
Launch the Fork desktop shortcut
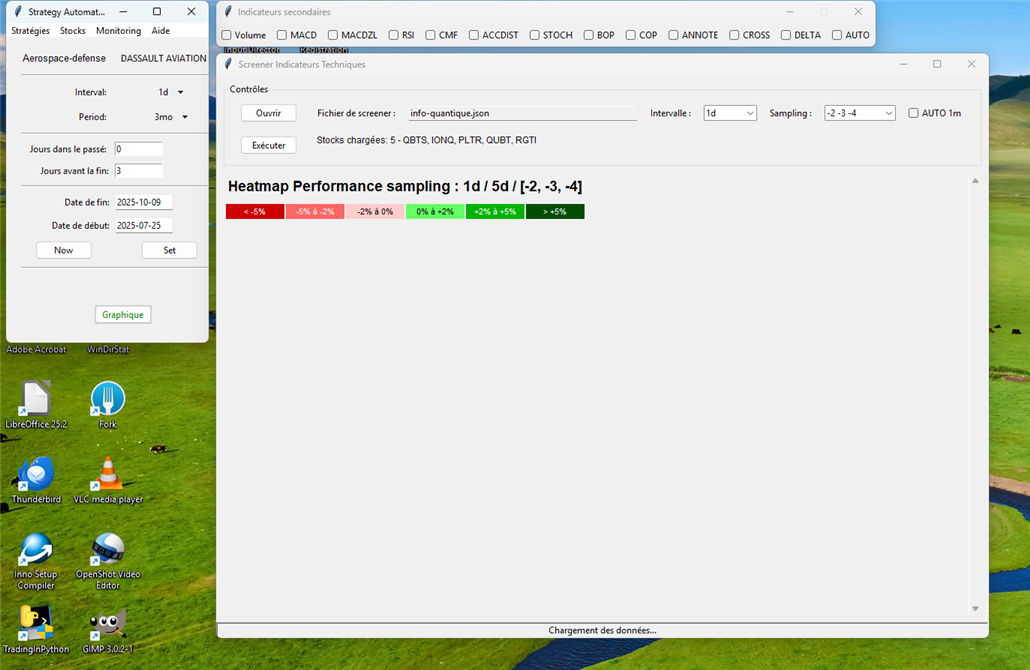(x=108, y=399)
